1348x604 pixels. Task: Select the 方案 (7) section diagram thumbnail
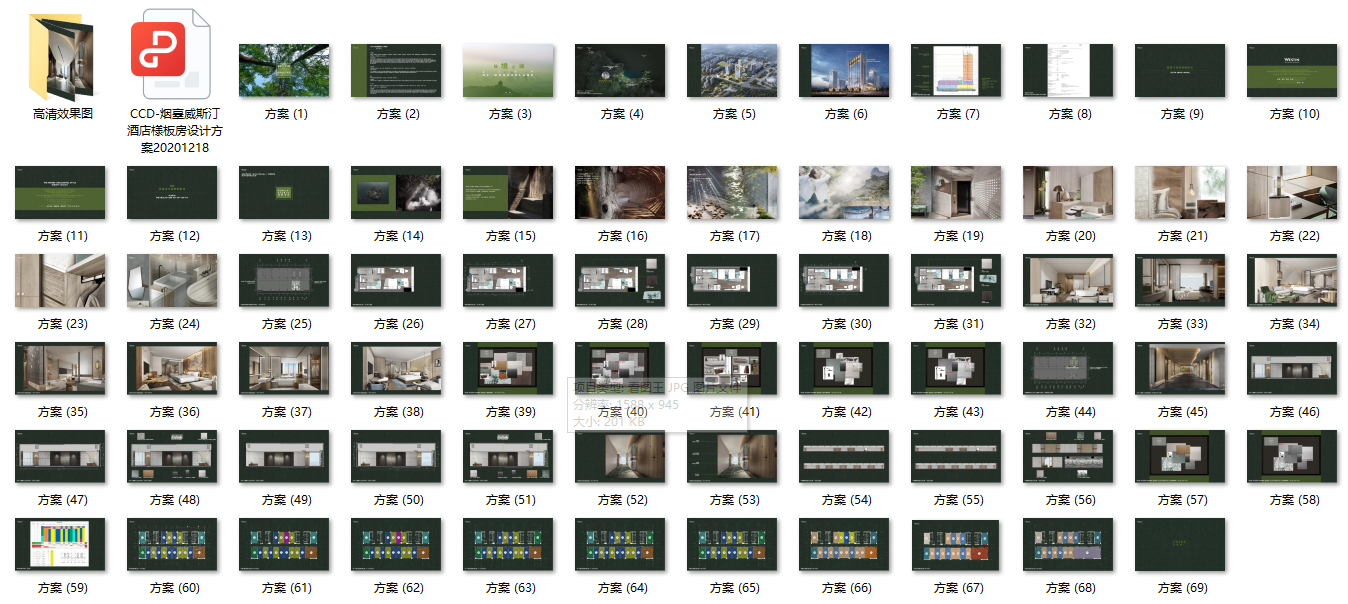(x=956, y=70)
